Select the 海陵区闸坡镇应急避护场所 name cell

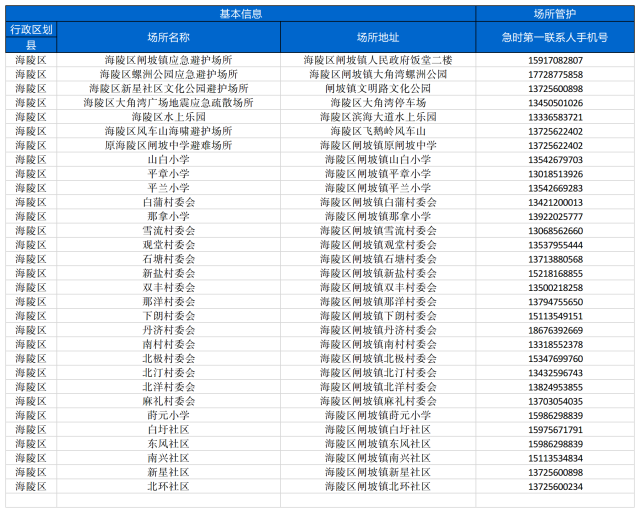pos(168,60)
